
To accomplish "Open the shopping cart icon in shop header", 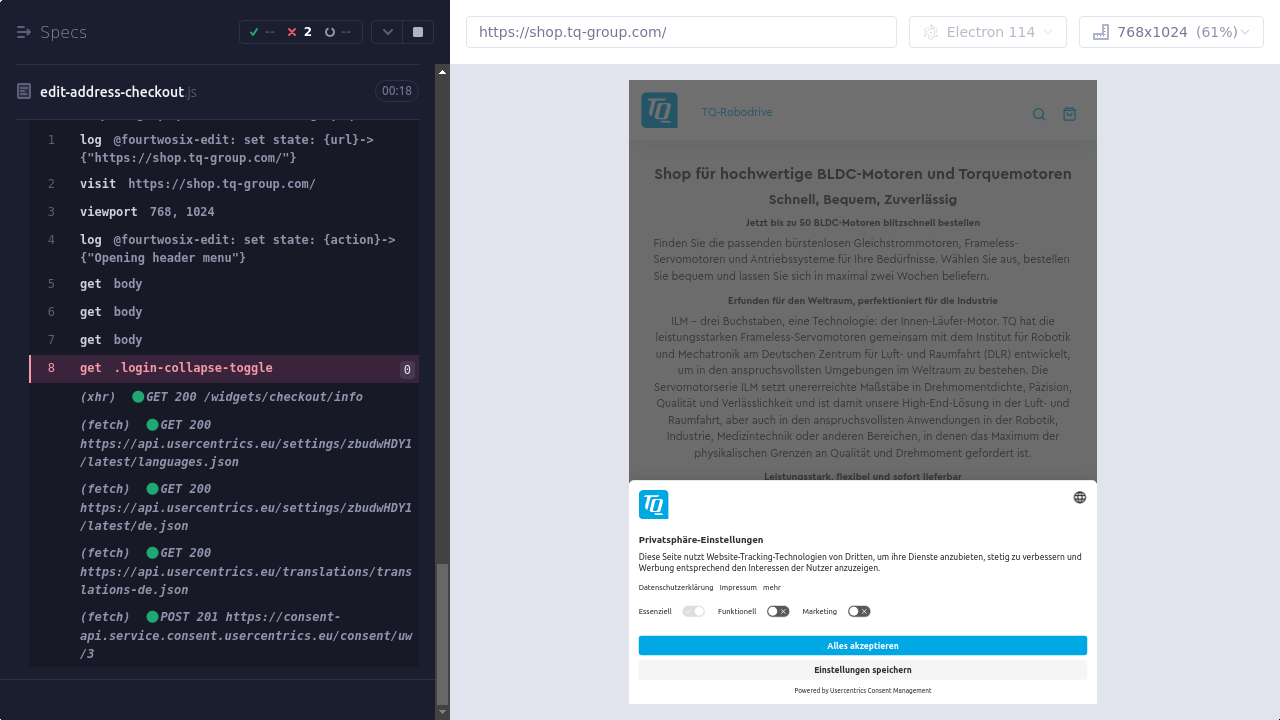I will [1069, 114].
